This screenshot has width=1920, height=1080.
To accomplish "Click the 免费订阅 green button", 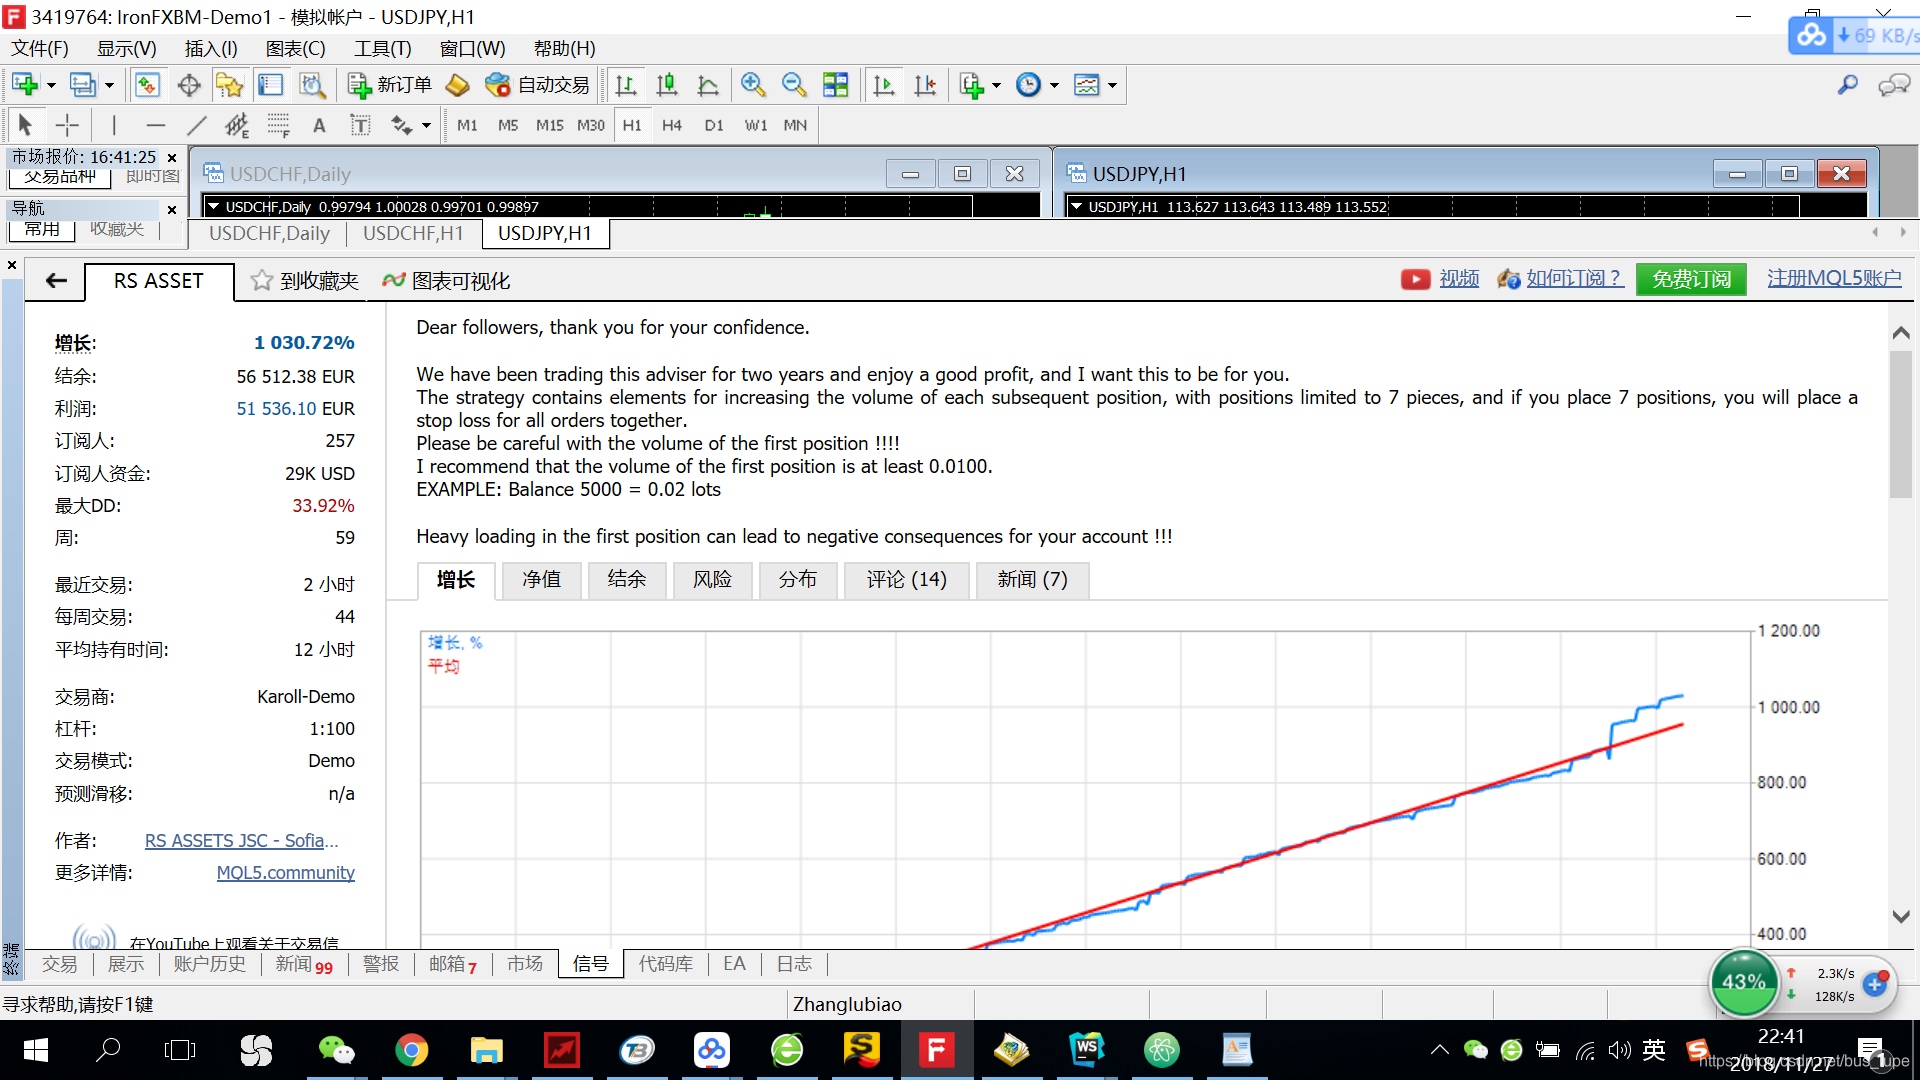I will coord(1691,279).
